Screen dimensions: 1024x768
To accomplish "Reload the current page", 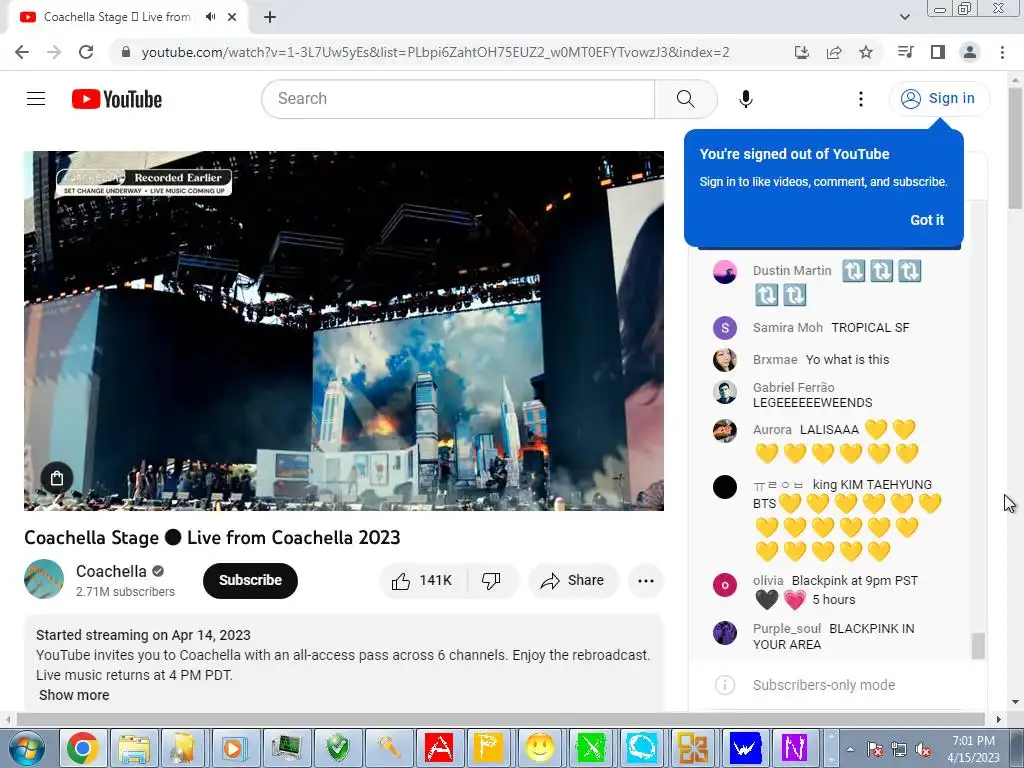I will click(x=86, y=52).
